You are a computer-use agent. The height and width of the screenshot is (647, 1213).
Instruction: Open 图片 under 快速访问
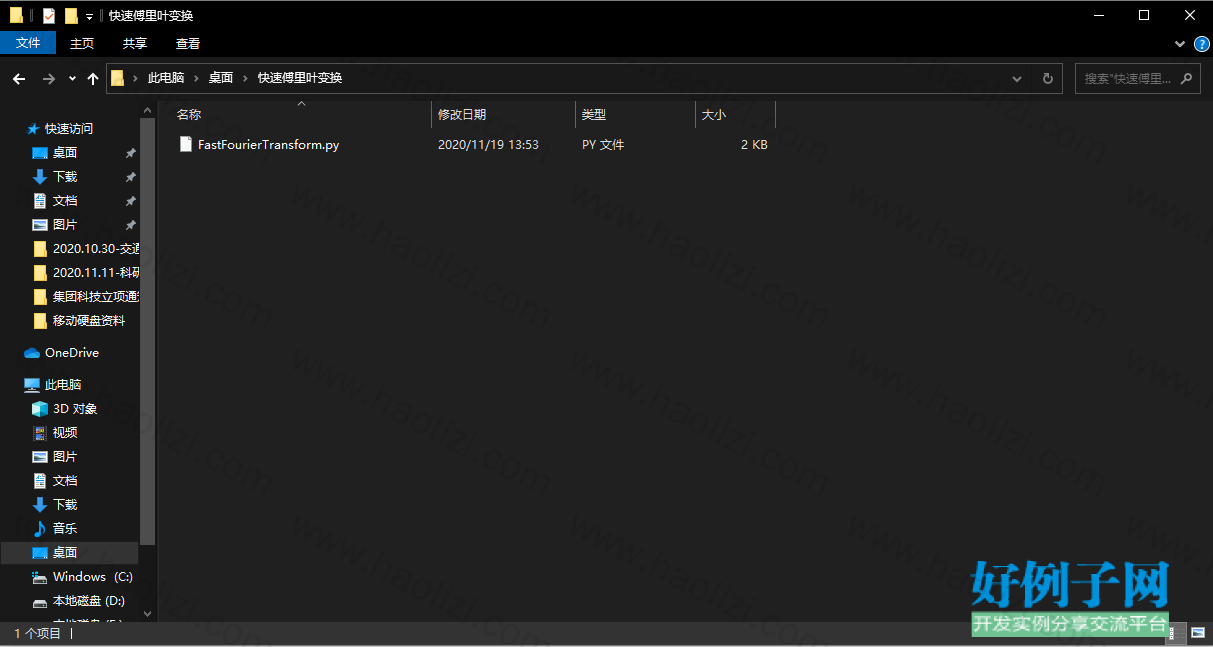(x=65, y=225)
